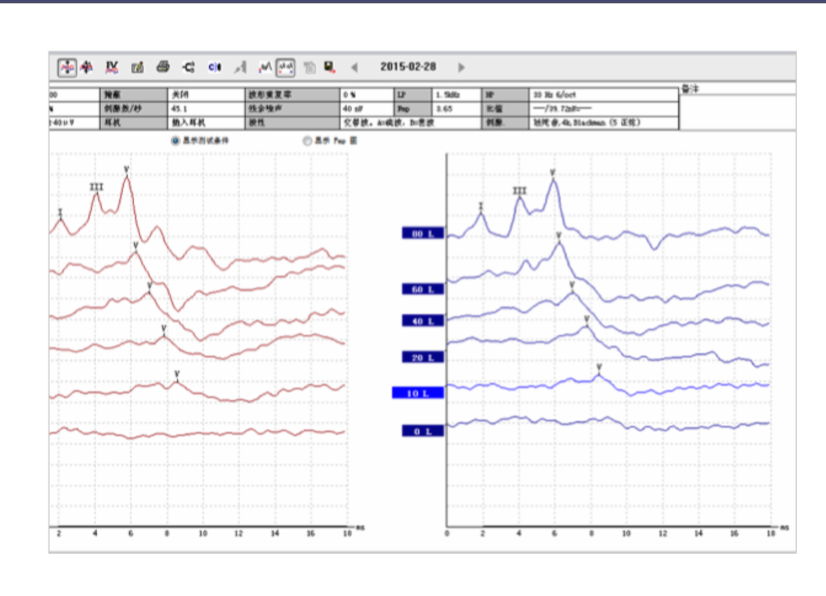
Task: Select the 80 L intensity label
Action: [423, 233]
